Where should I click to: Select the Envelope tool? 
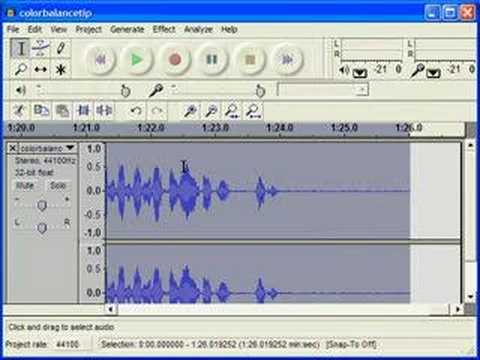(x=40, y=49)
